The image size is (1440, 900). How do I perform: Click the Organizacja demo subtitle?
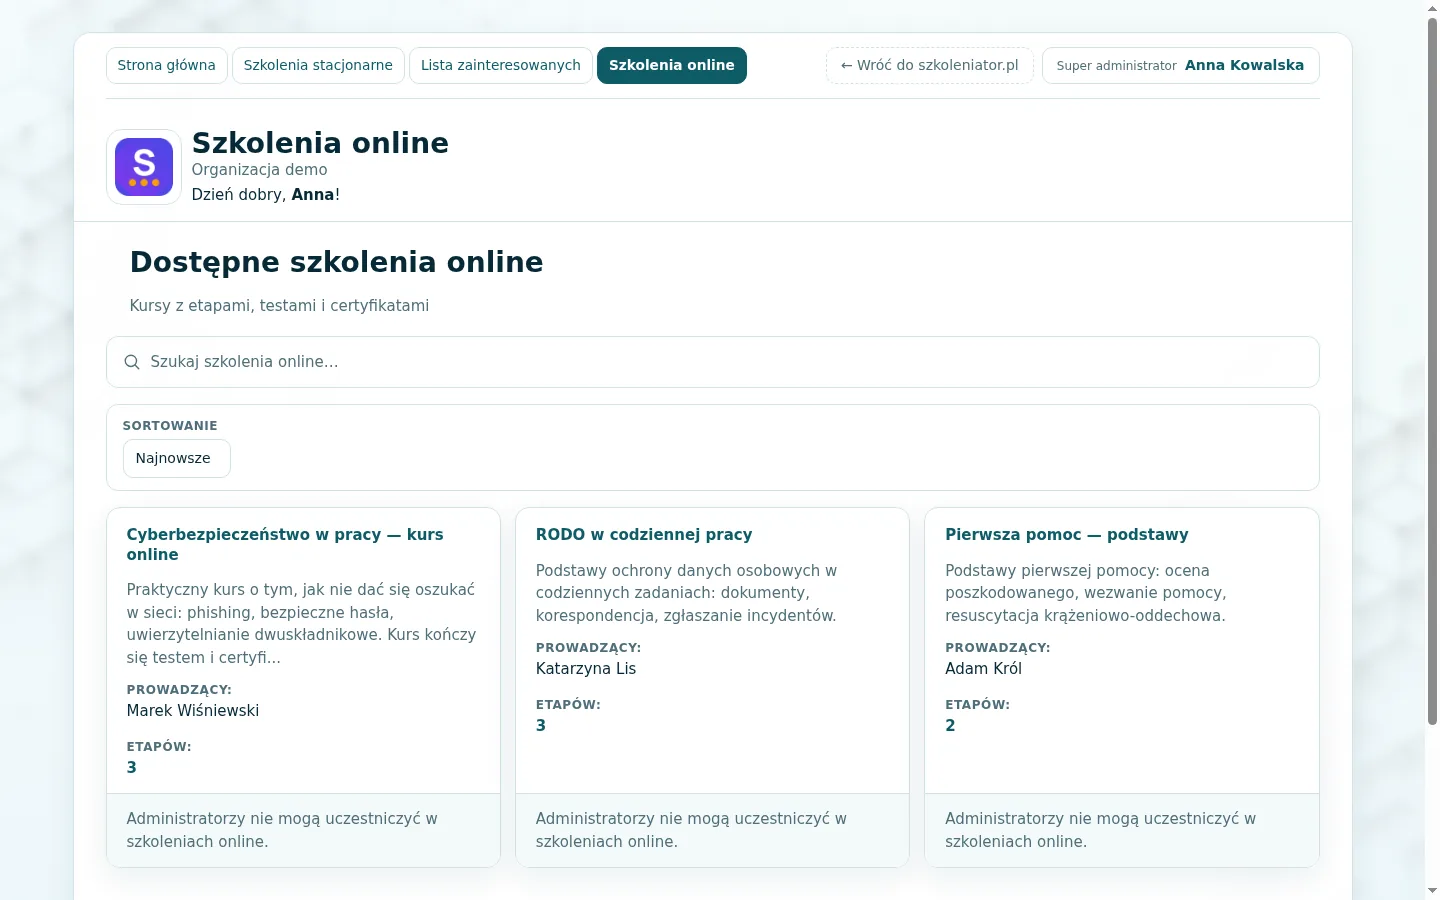click(x=260, y=170)
